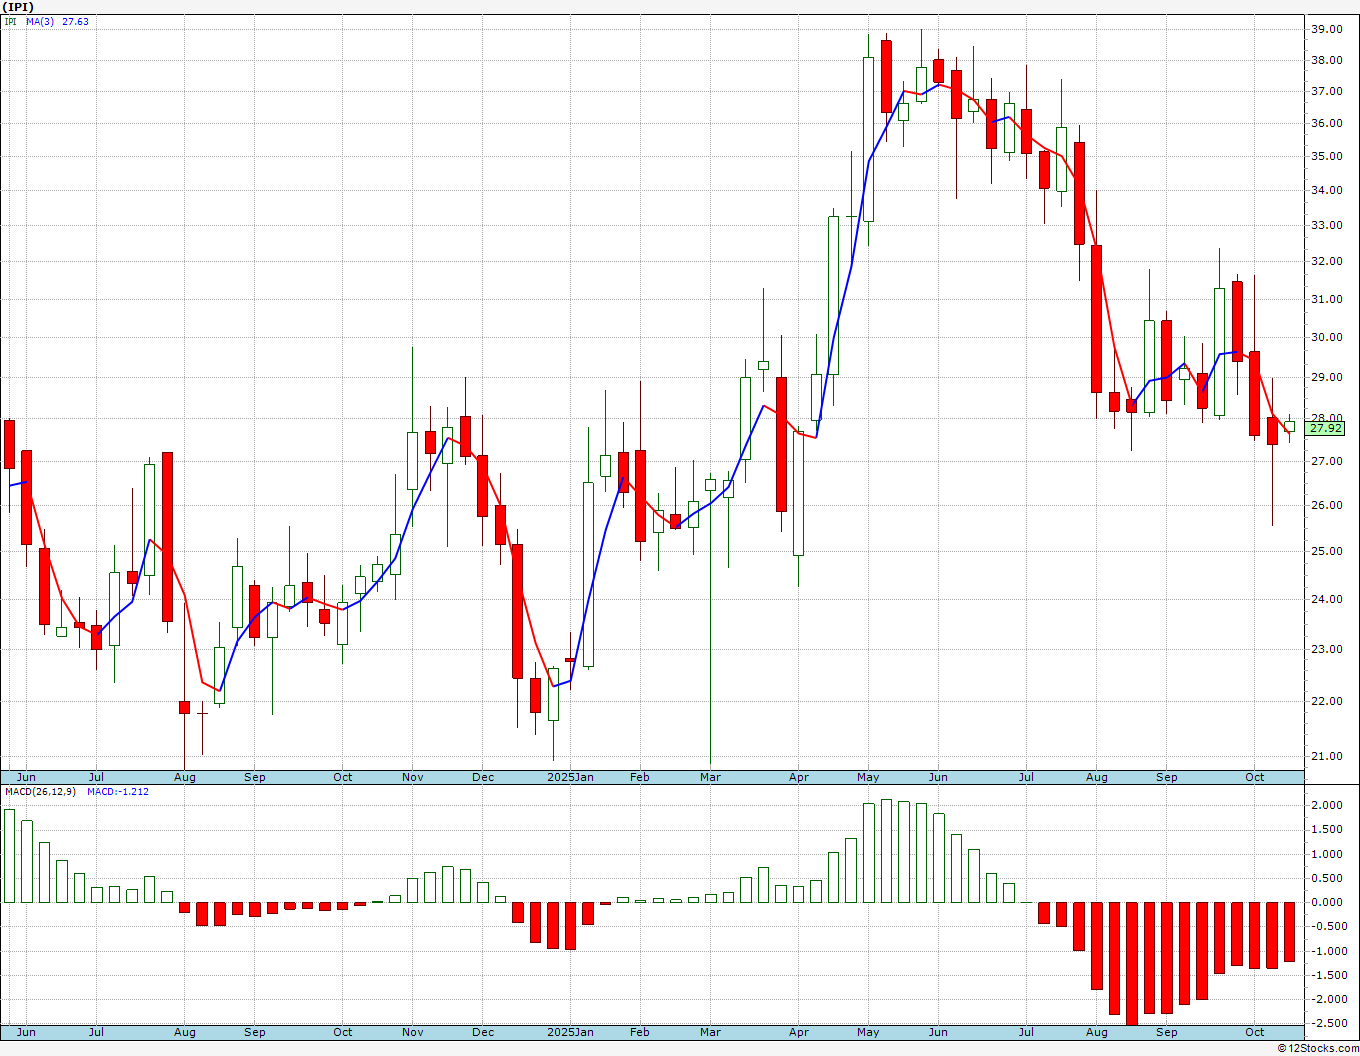Click the 25.00 price axis label
Viewport: 1360px width, 1056px height.
click(x=1326, y=551)
